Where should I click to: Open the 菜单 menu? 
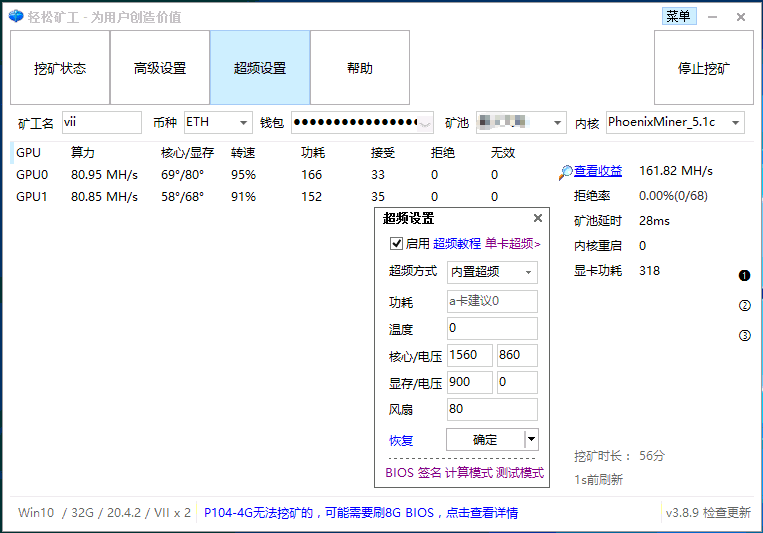click(678, 16)
